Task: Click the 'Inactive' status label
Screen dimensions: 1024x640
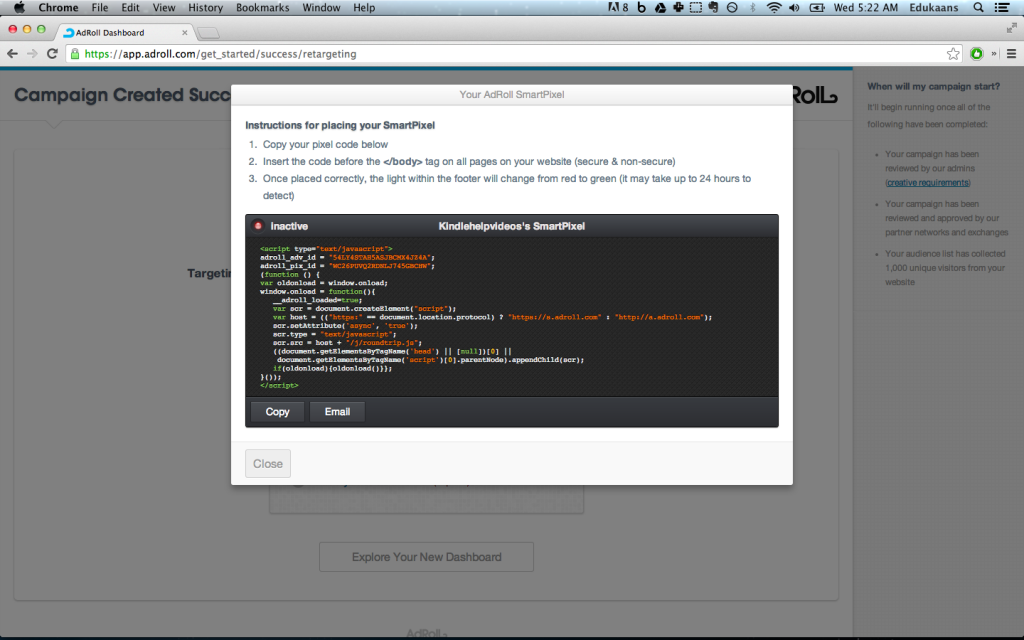Action: pos(289,226)
